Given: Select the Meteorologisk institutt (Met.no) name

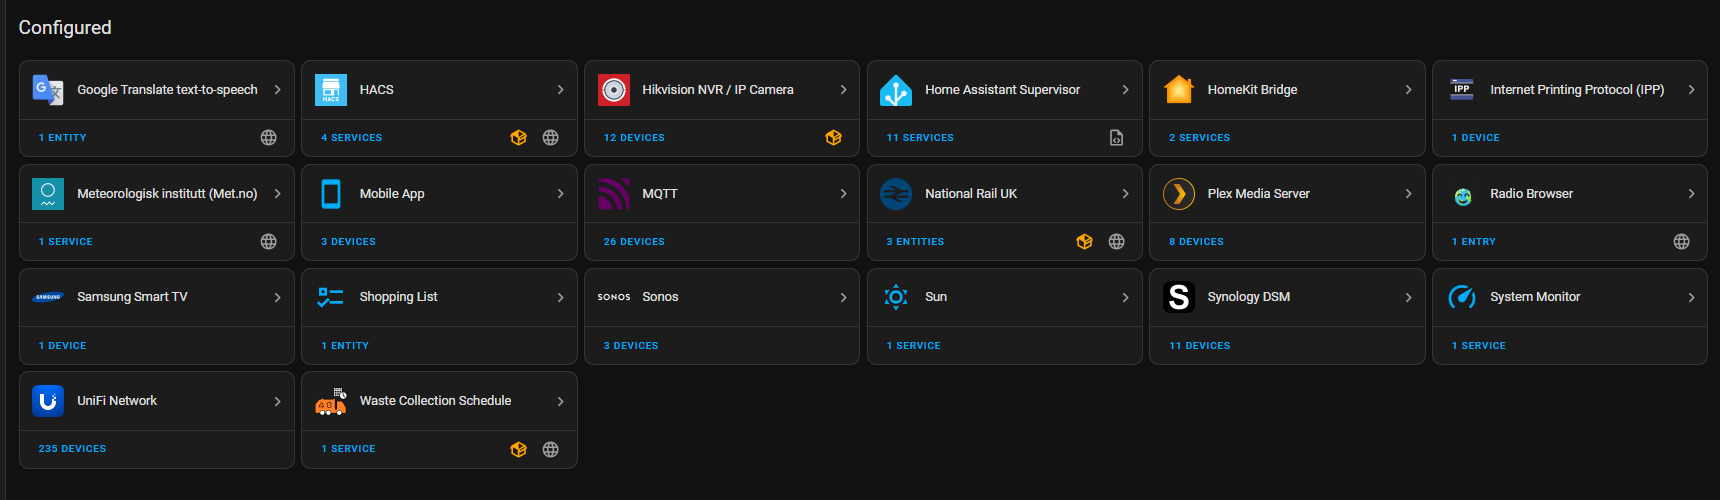Looking at the screenshot, I should click(167, 194).
